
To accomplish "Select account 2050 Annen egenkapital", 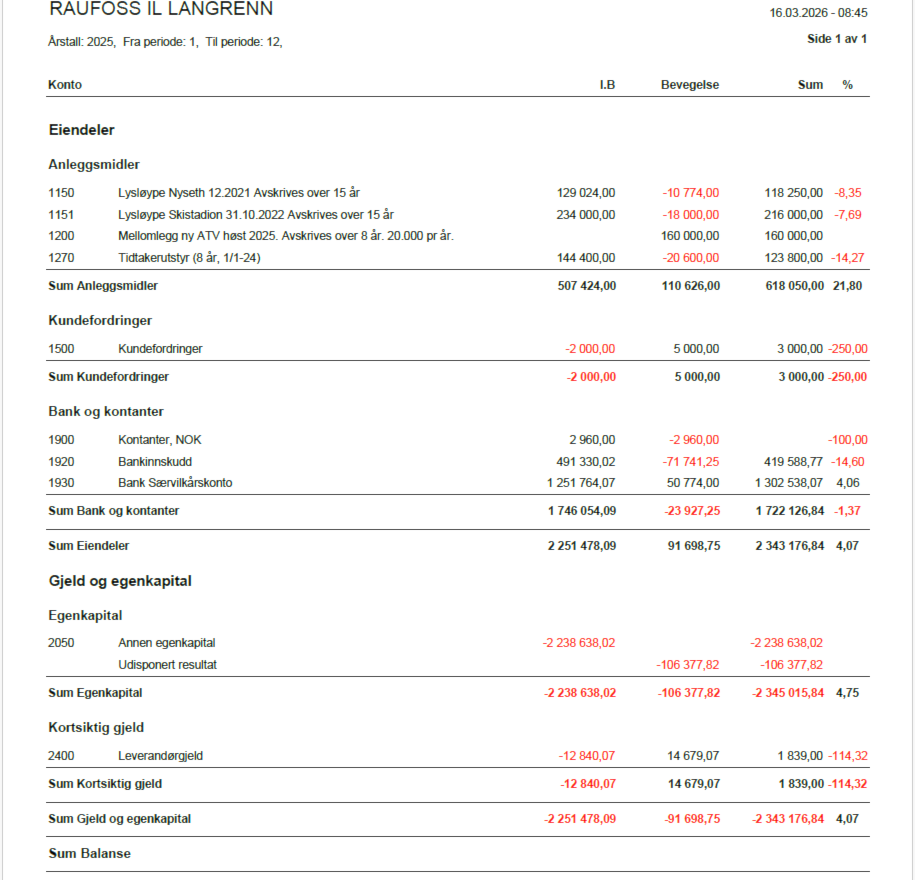I will 166,643.
